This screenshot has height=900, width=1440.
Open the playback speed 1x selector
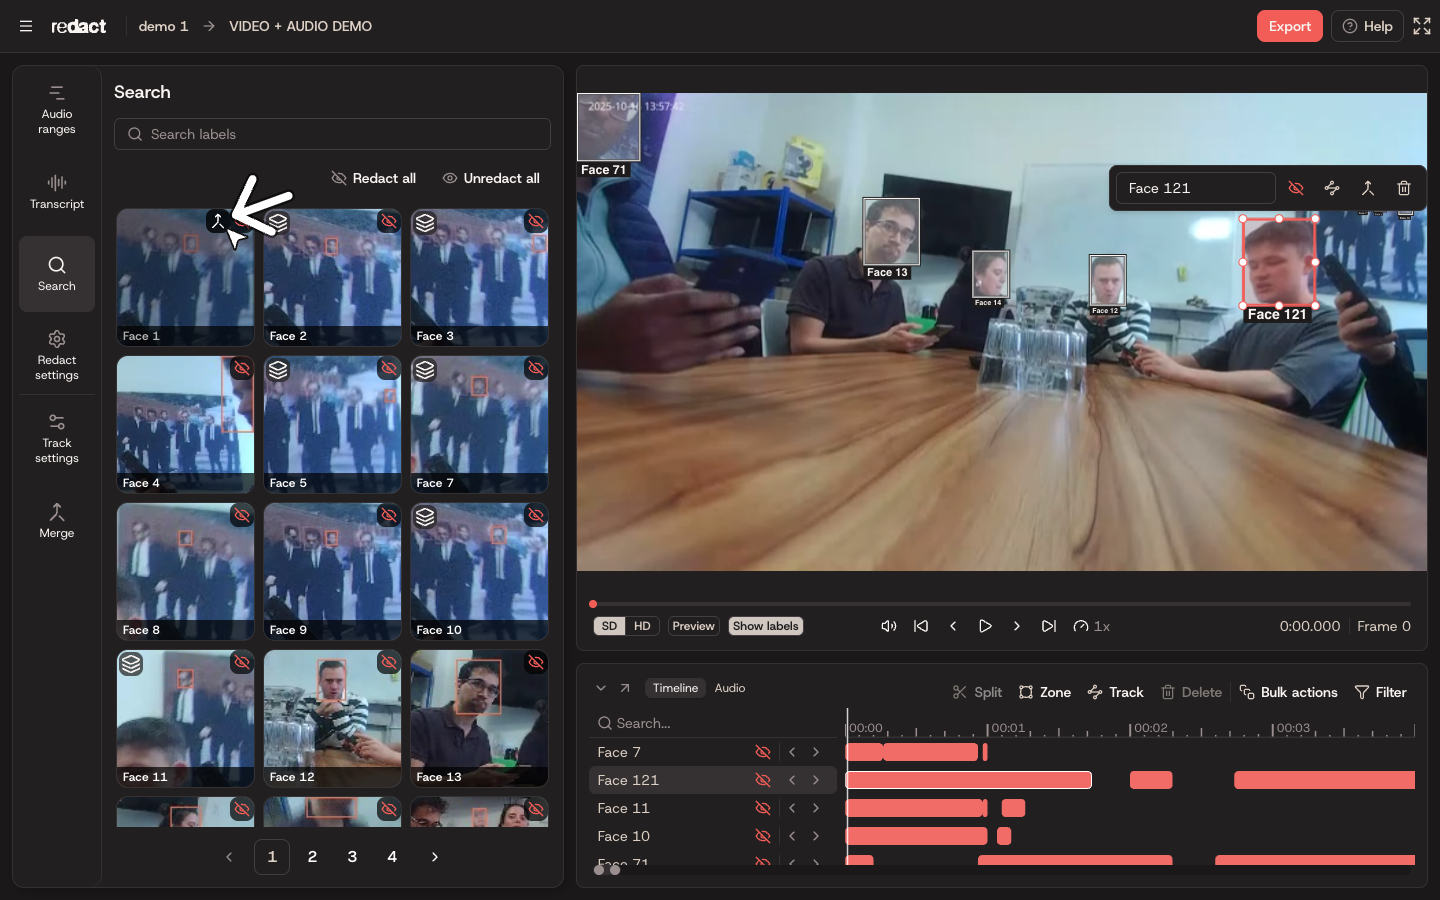(1092, 626)
